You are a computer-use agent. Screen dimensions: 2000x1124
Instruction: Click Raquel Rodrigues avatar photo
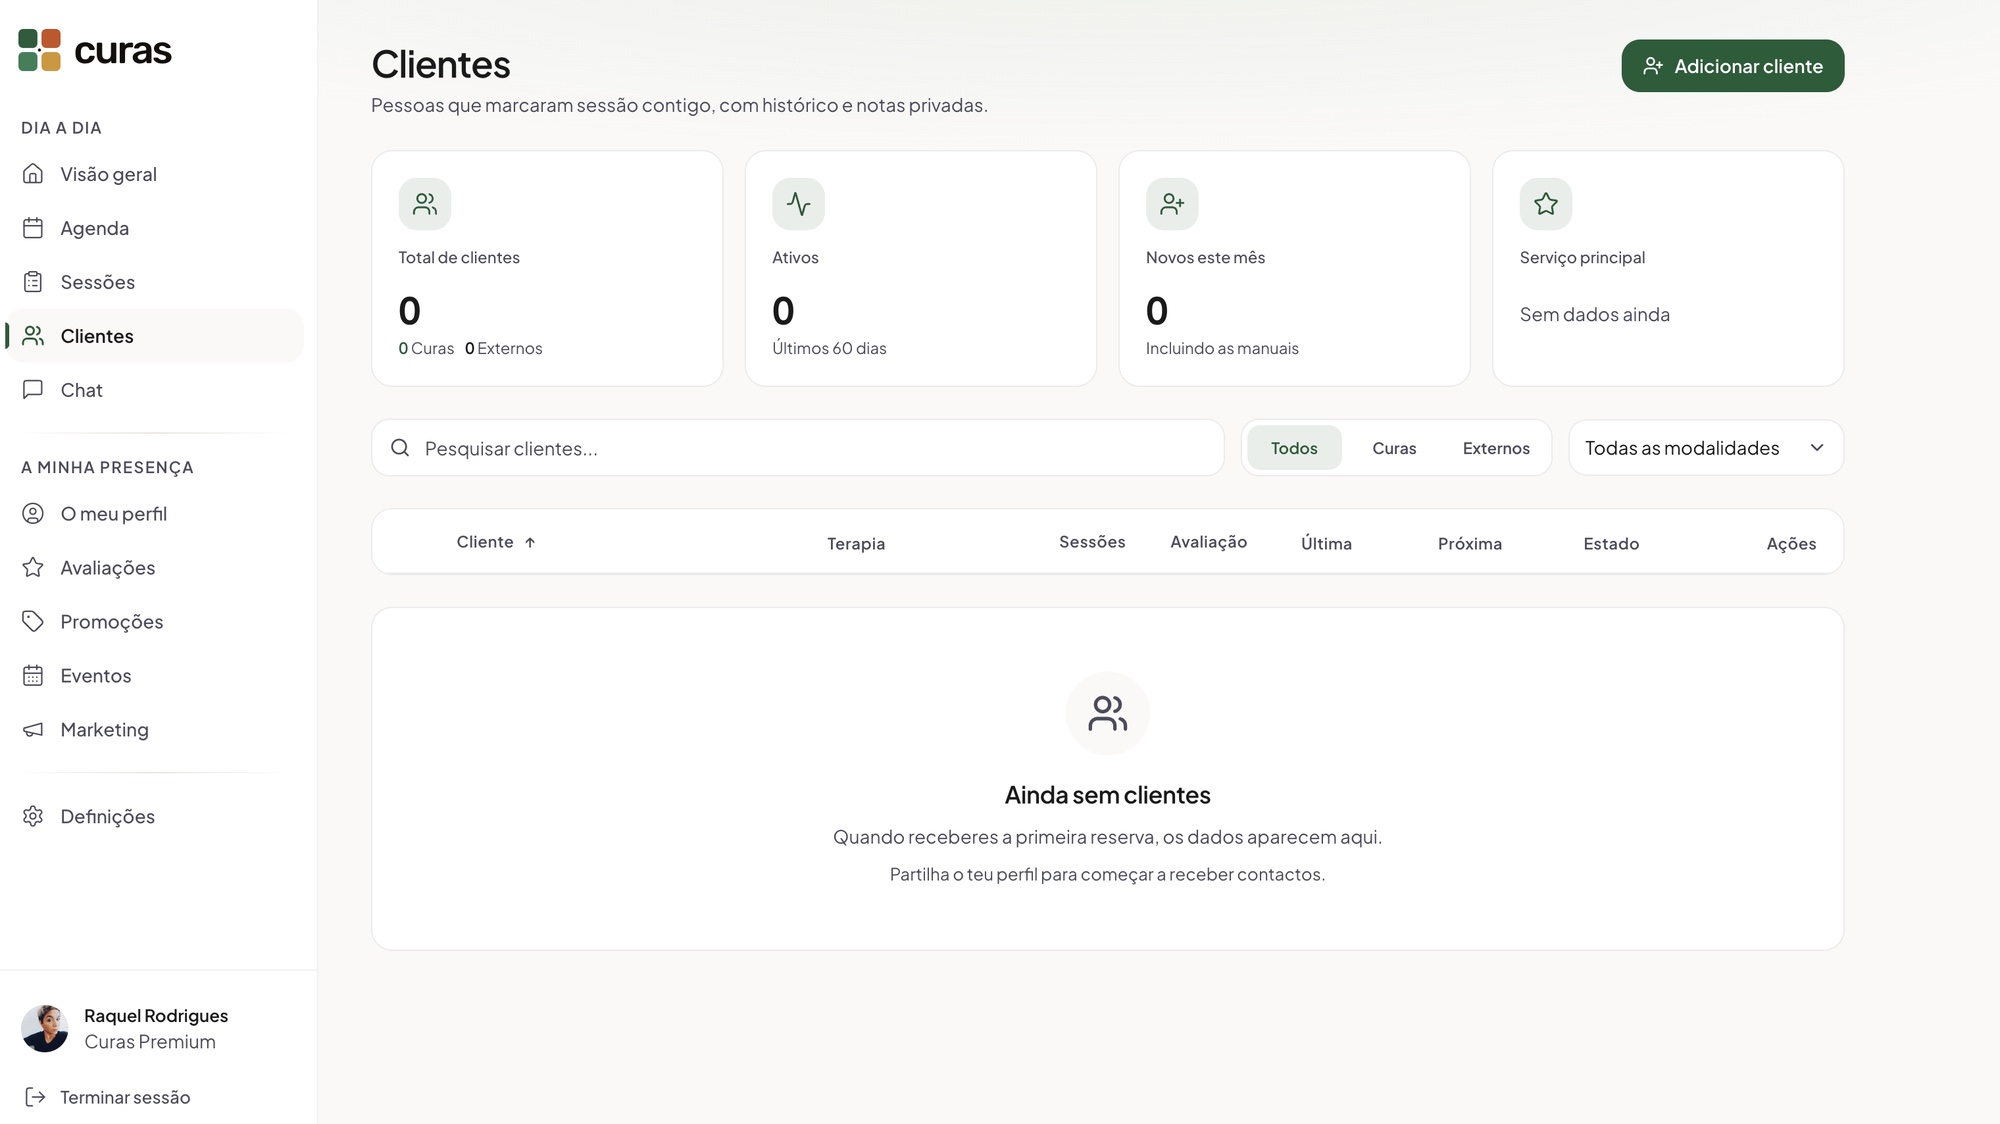[x=45, y=1029]
